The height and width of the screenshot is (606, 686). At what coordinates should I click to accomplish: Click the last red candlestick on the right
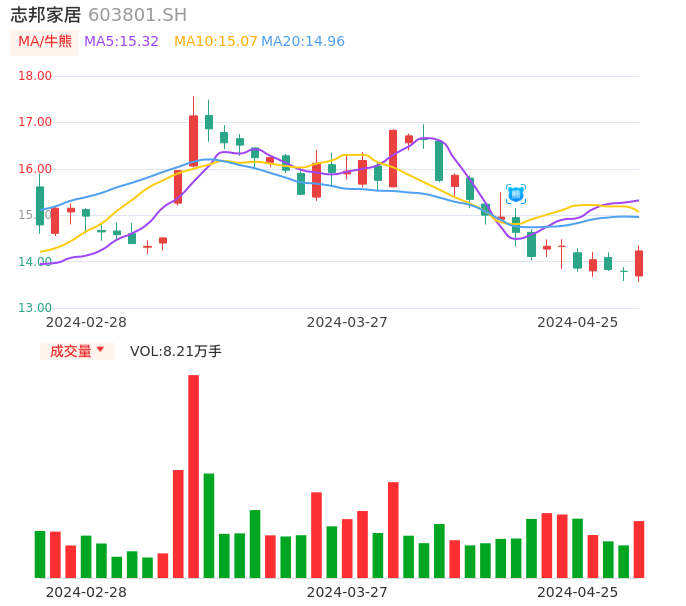(639, 263)
